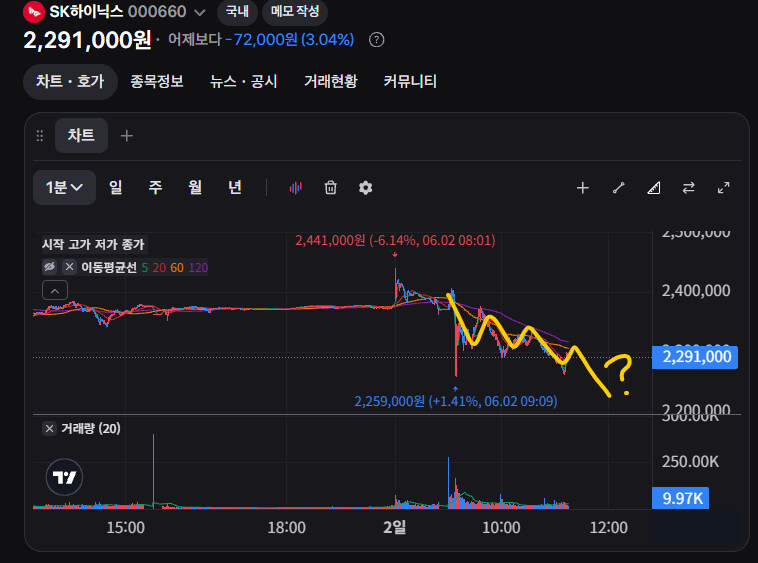Delete drawings with the trash icon
Screen dimensions: 758x563
(331, 188)
